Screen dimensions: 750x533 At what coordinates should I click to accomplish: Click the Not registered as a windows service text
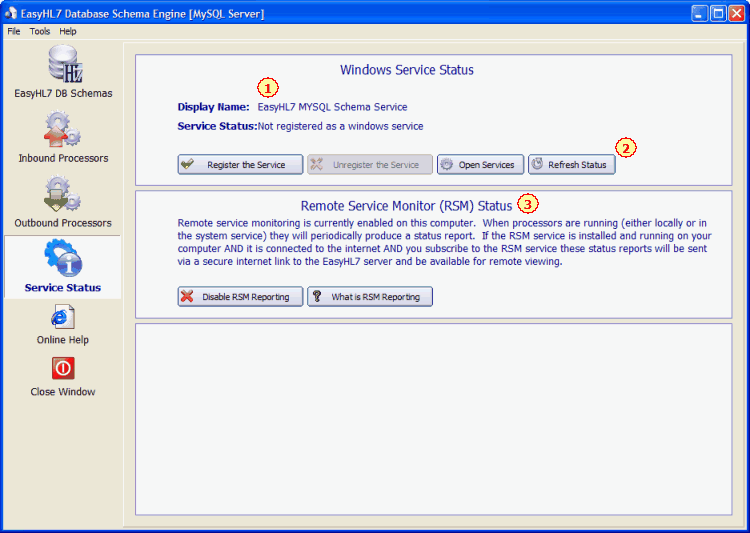coord(341,126)
